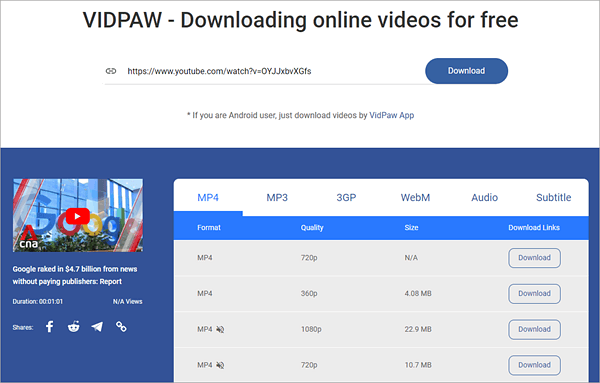Image resolution: width=600 pixels, height=383 pixels.
Task: Click the big blue Download button
Action: click(466, 71)
